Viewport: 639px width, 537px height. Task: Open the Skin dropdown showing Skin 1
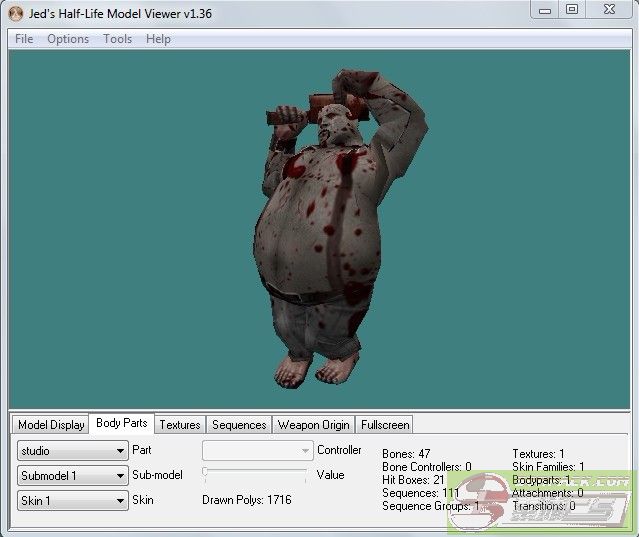[x=73, y=501]
